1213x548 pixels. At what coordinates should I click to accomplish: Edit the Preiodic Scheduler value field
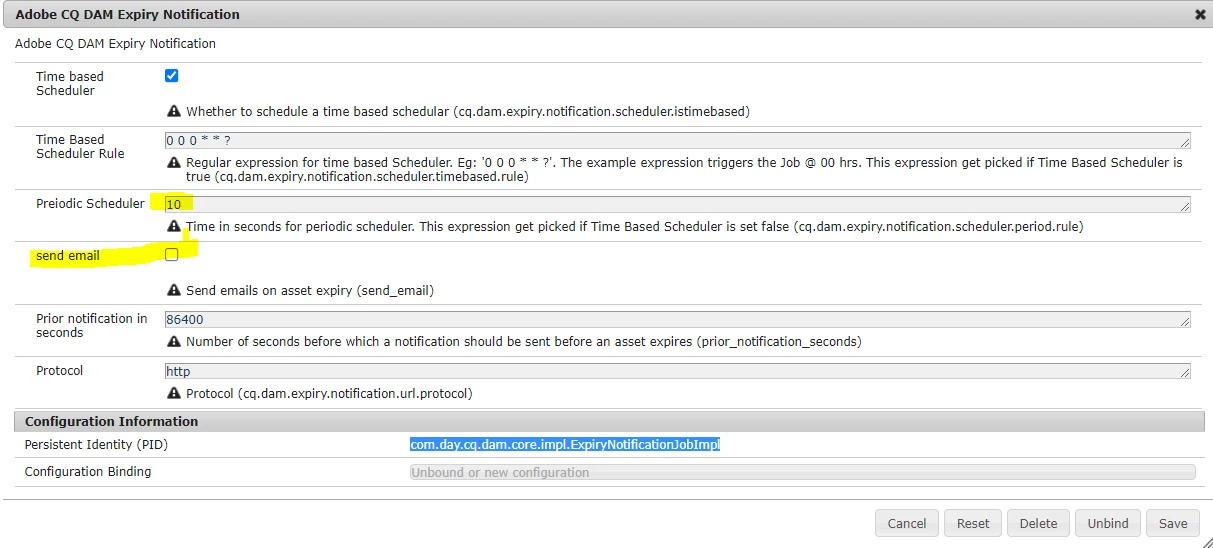[x=678, y=204]
